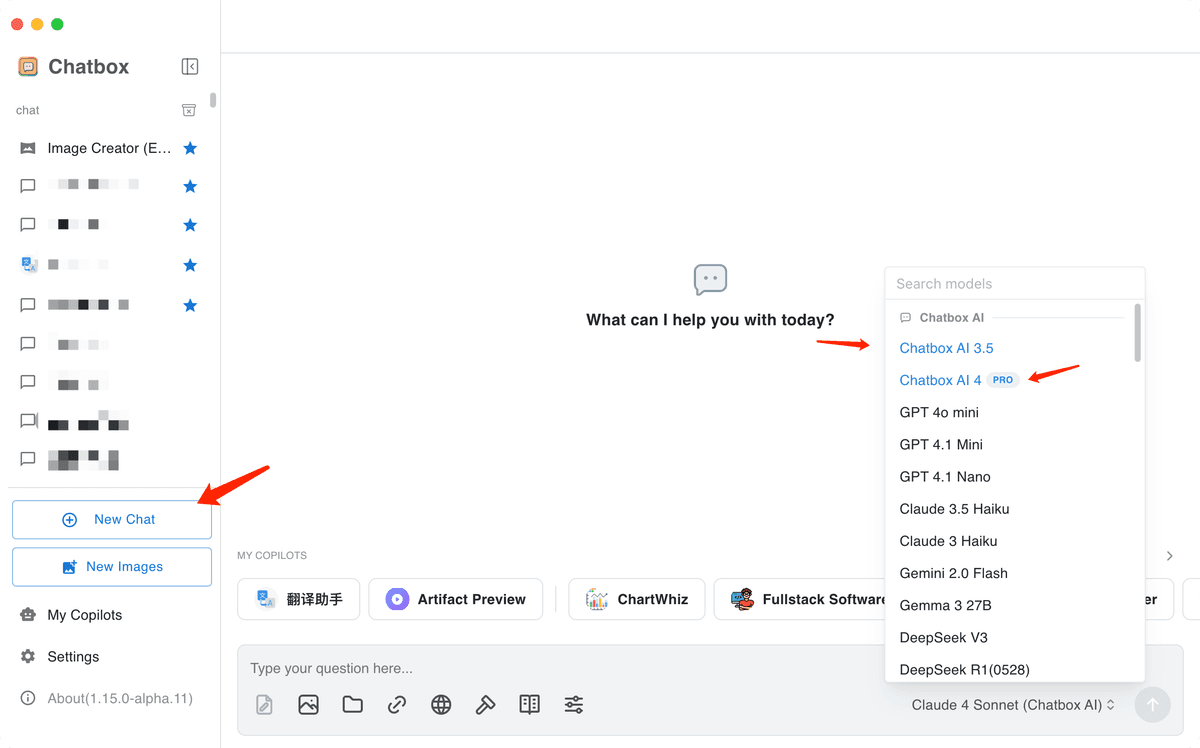Launch the ChartWhiz copilot
1200x748 pixels.
[636, 599]
